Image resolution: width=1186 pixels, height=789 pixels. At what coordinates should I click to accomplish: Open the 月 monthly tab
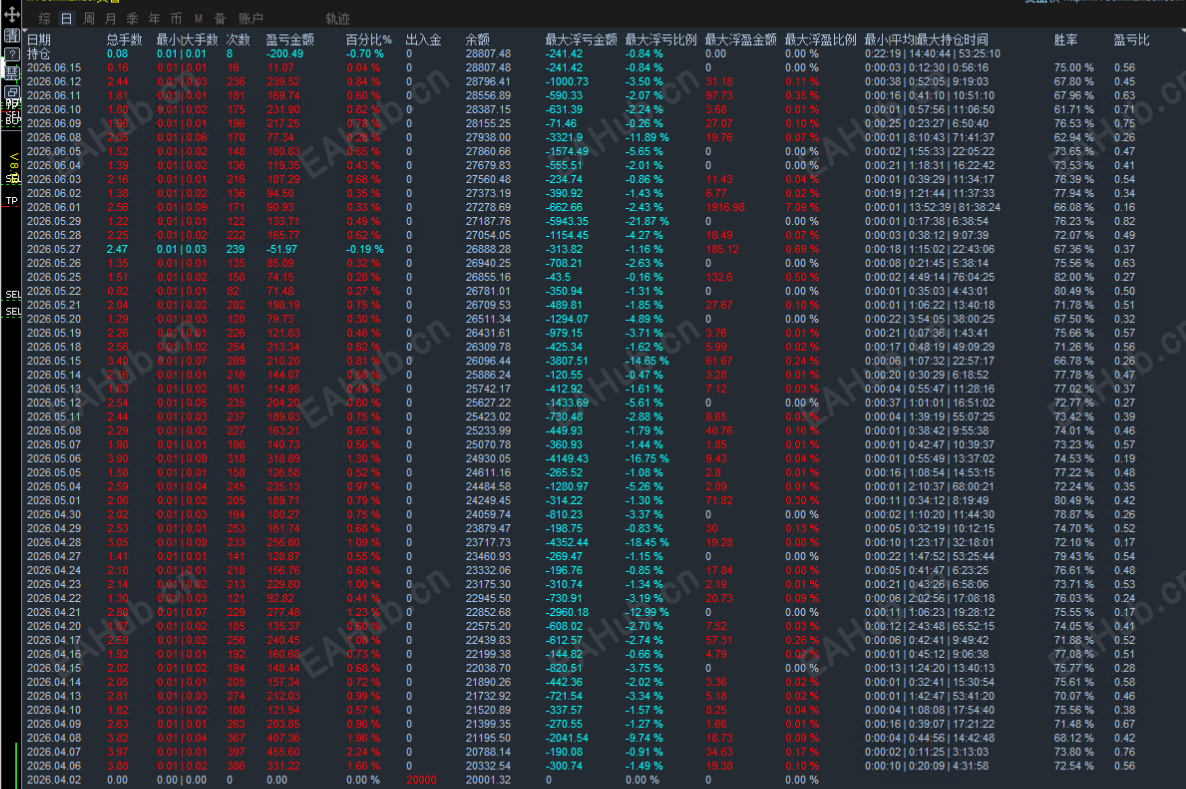110,18
